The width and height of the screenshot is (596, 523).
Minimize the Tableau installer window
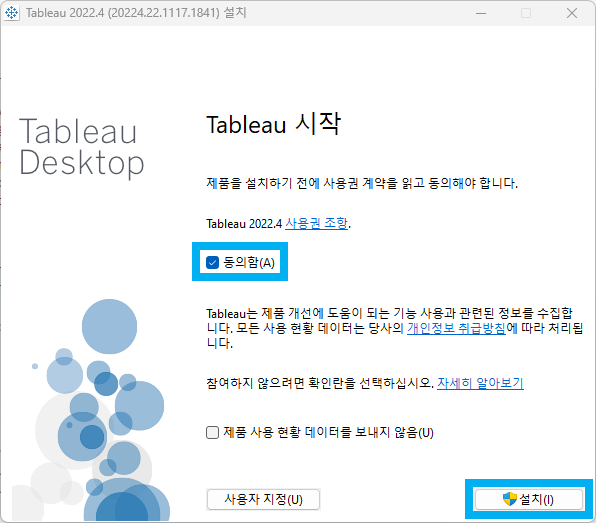tap(481, 13)
